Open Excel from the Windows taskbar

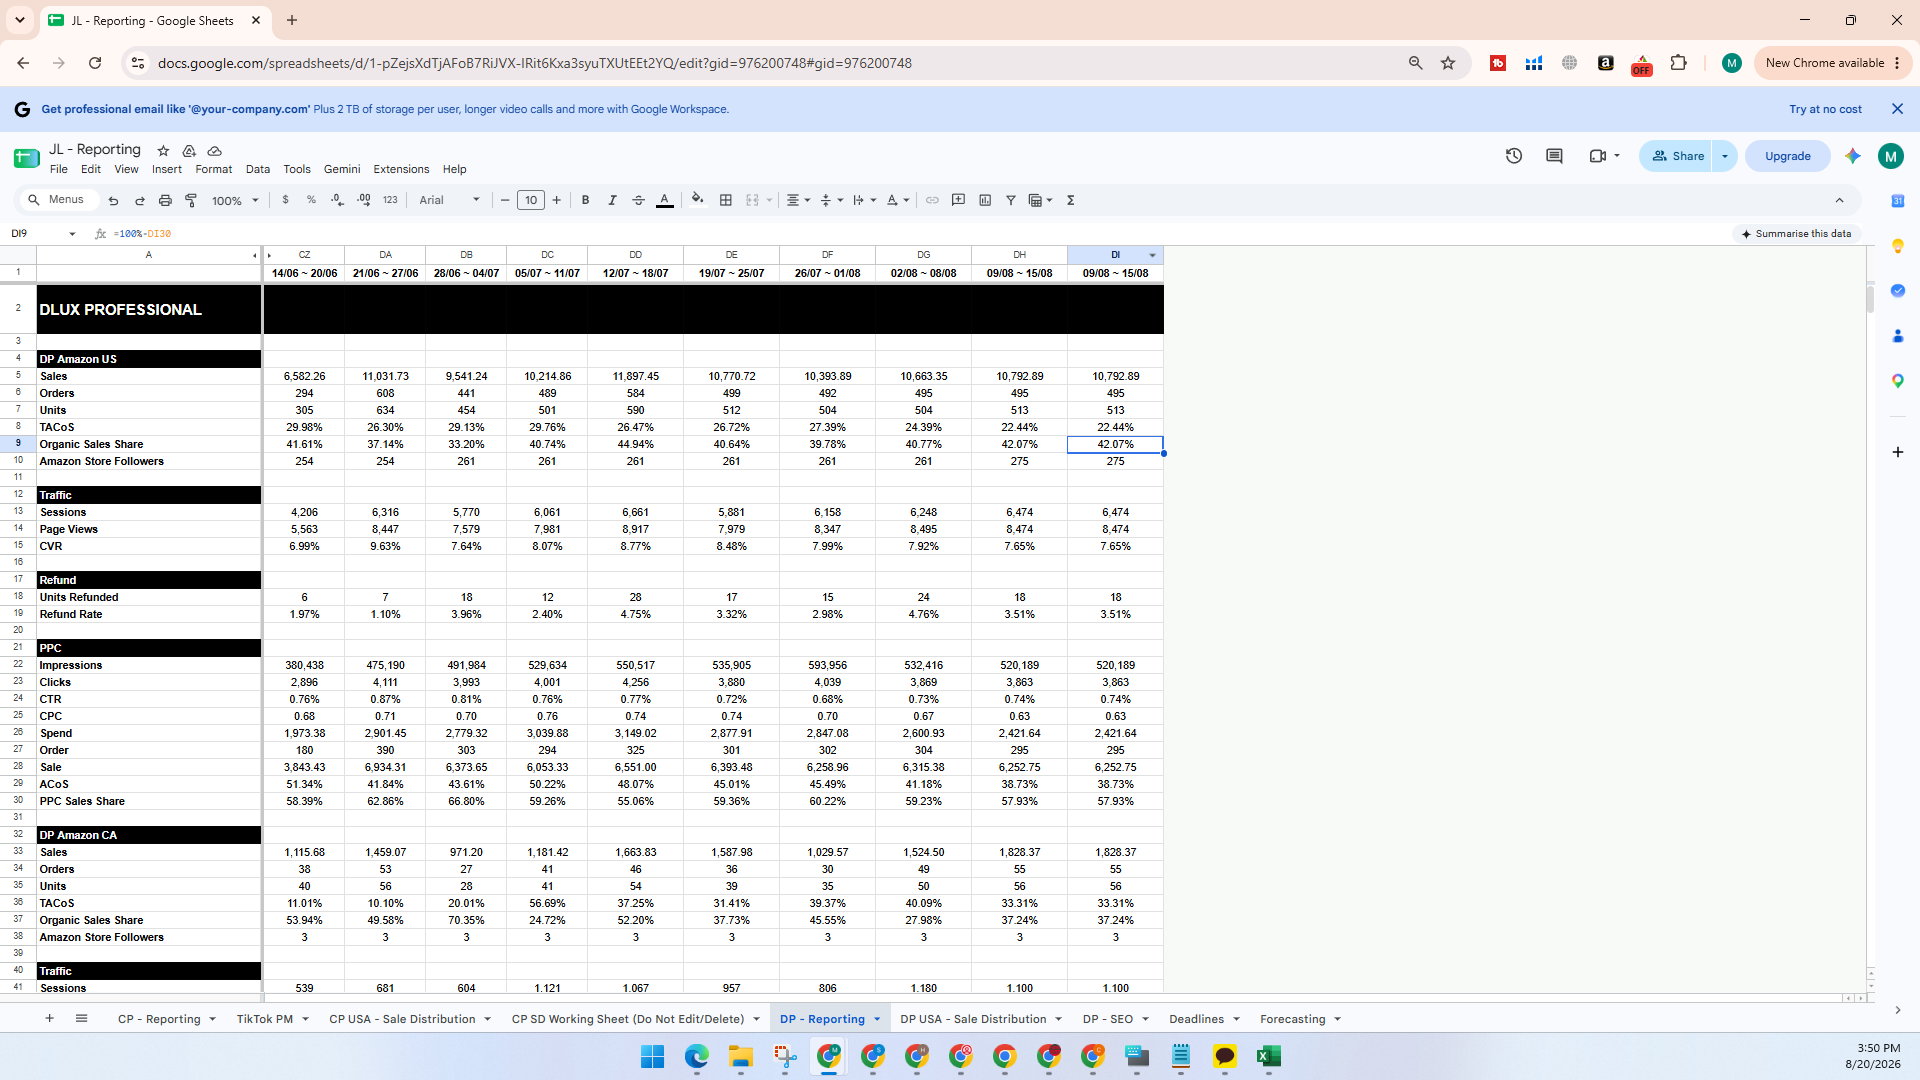tap(1269, 1056)
